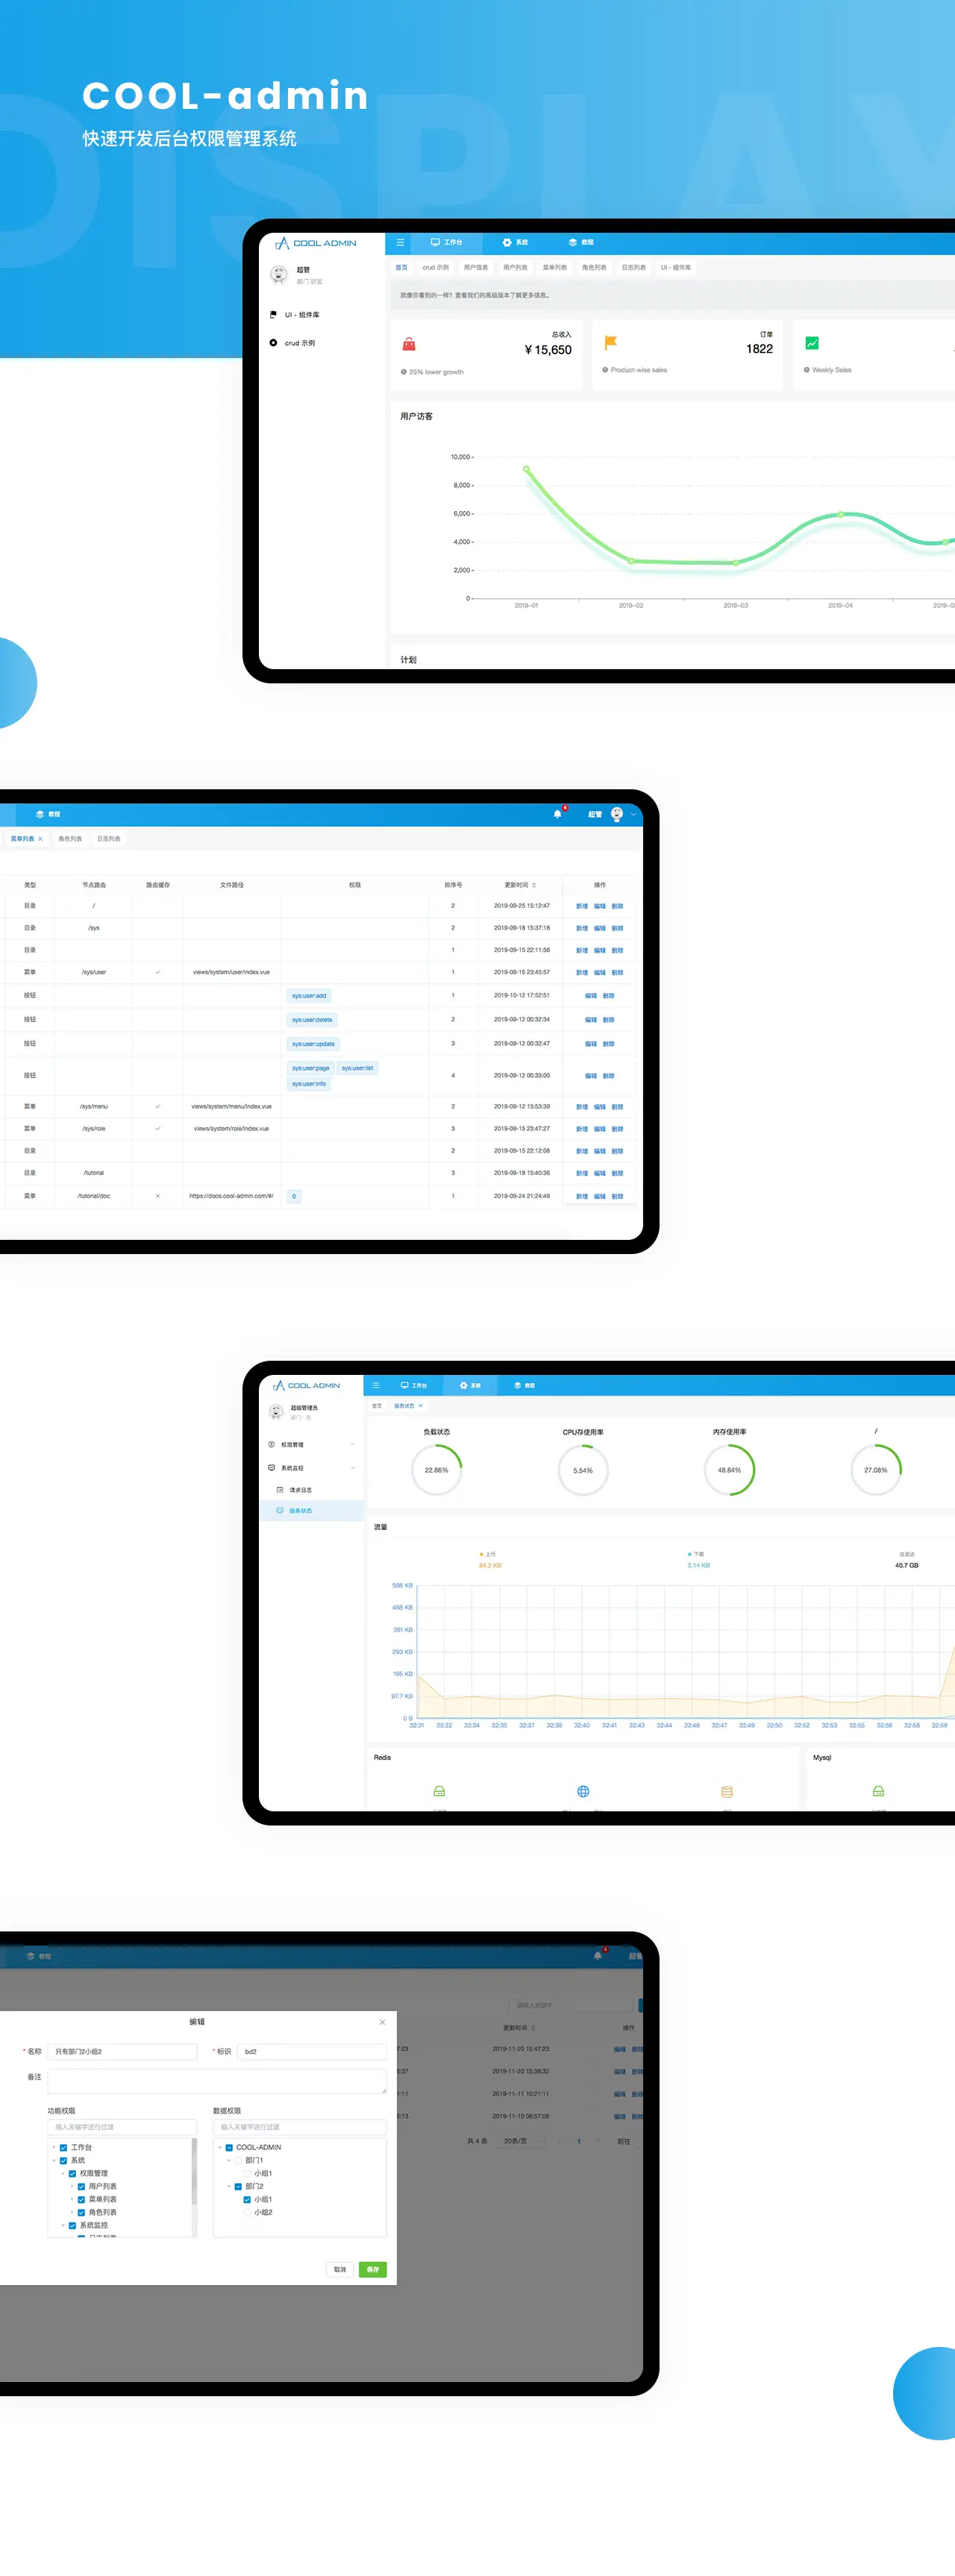Click notification bell in menu list screen
The width and height of the screenshot is (955, 2576).
pos(557,814)
